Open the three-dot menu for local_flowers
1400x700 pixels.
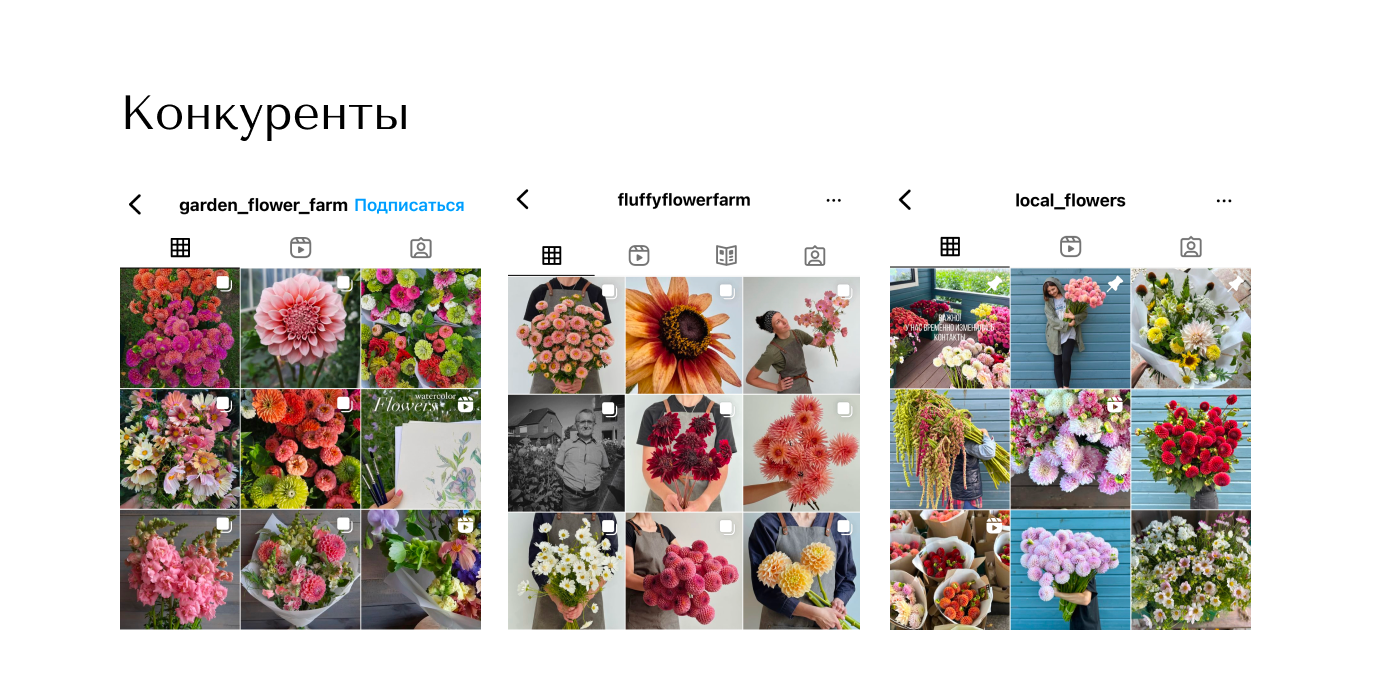coord(1224,201)
